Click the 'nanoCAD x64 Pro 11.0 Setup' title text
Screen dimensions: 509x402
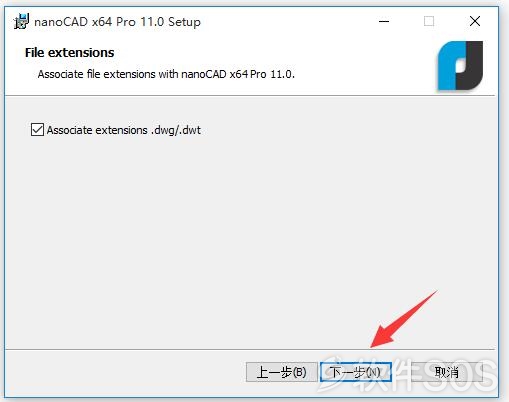click(117, 22)
